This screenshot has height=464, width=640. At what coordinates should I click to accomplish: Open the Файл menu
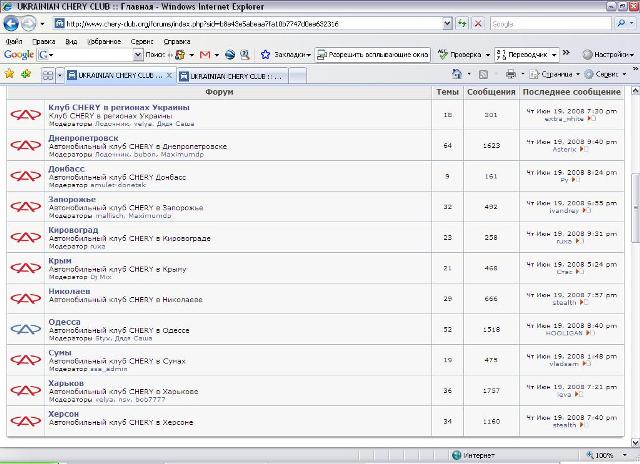click(14, 42)
